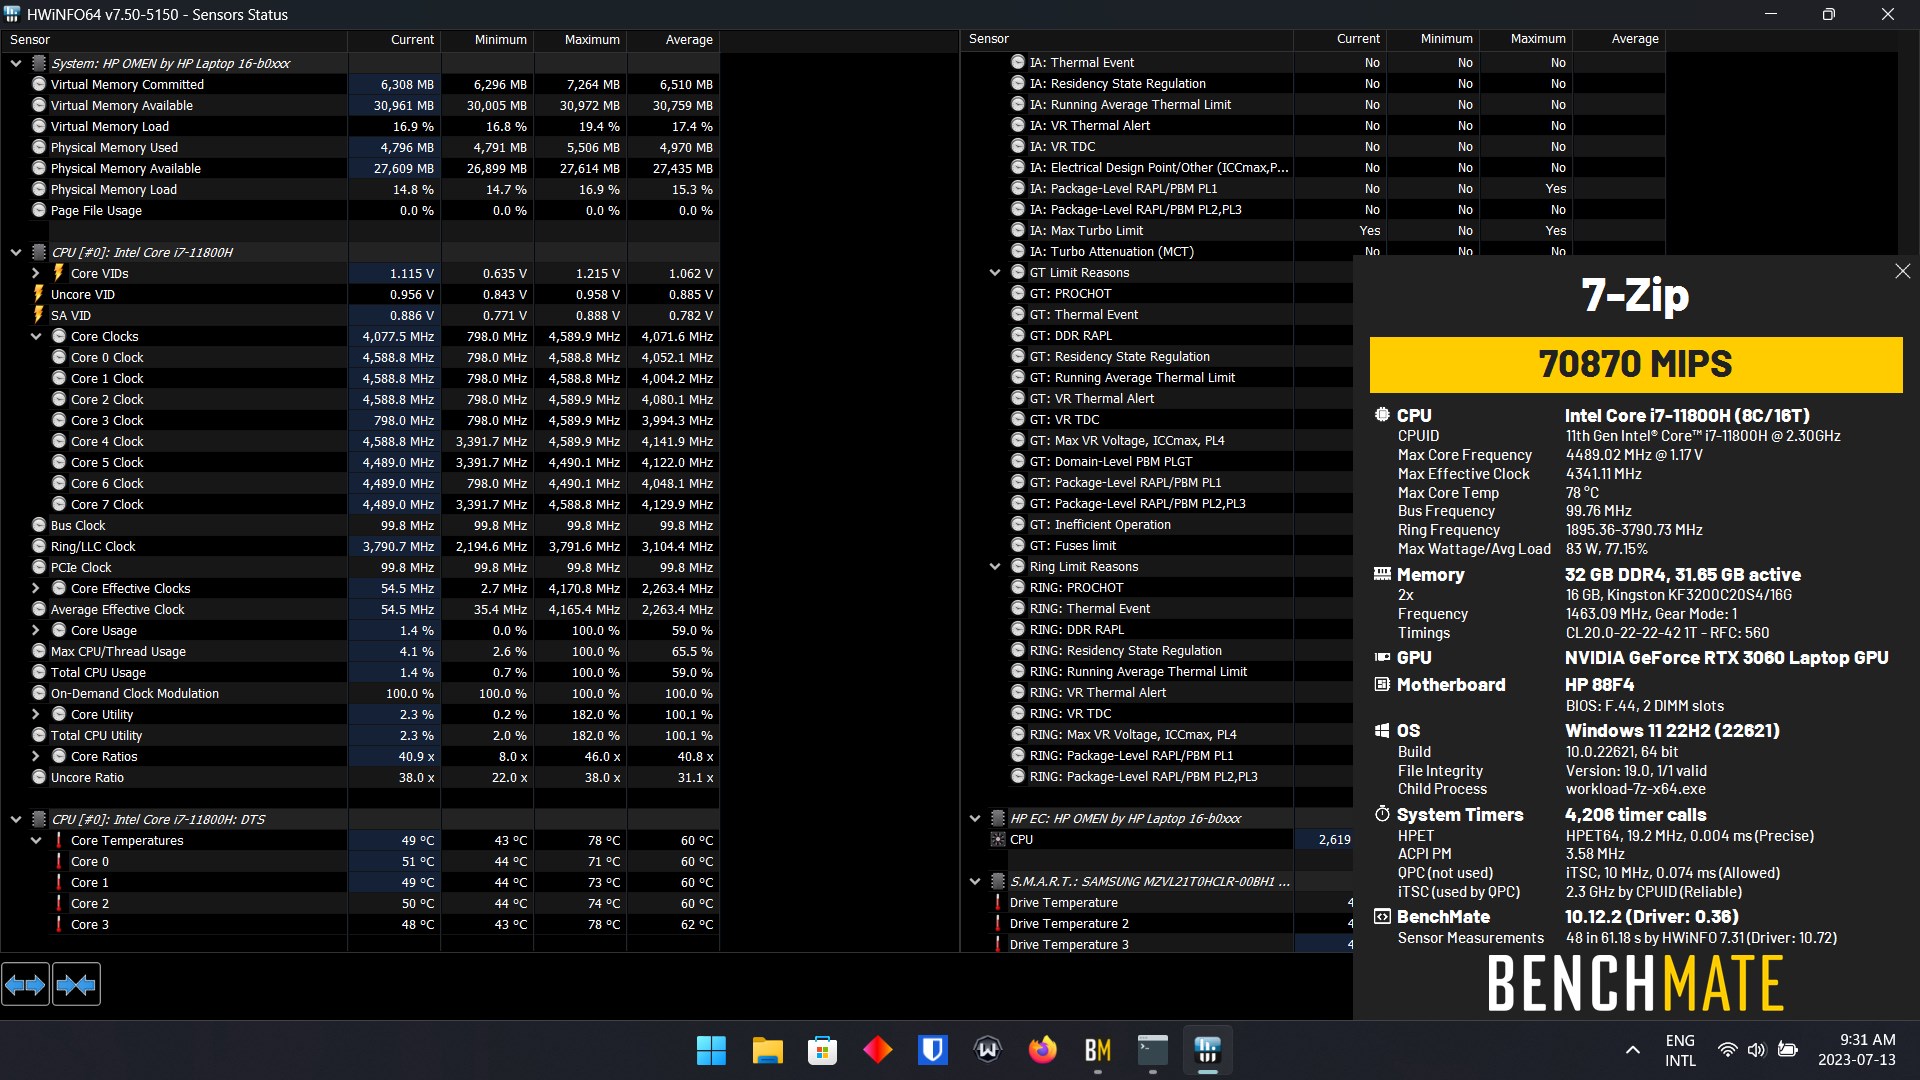Expand the Core VIDs node

(36, 273)
